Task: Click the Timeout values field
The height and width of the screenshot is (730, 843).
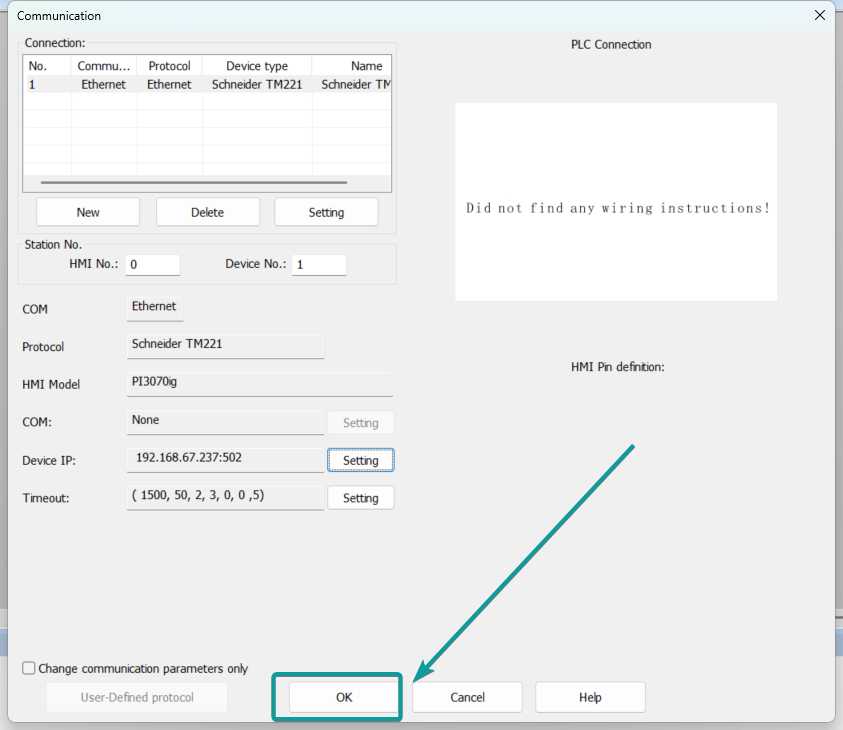Action: (225, 496)
